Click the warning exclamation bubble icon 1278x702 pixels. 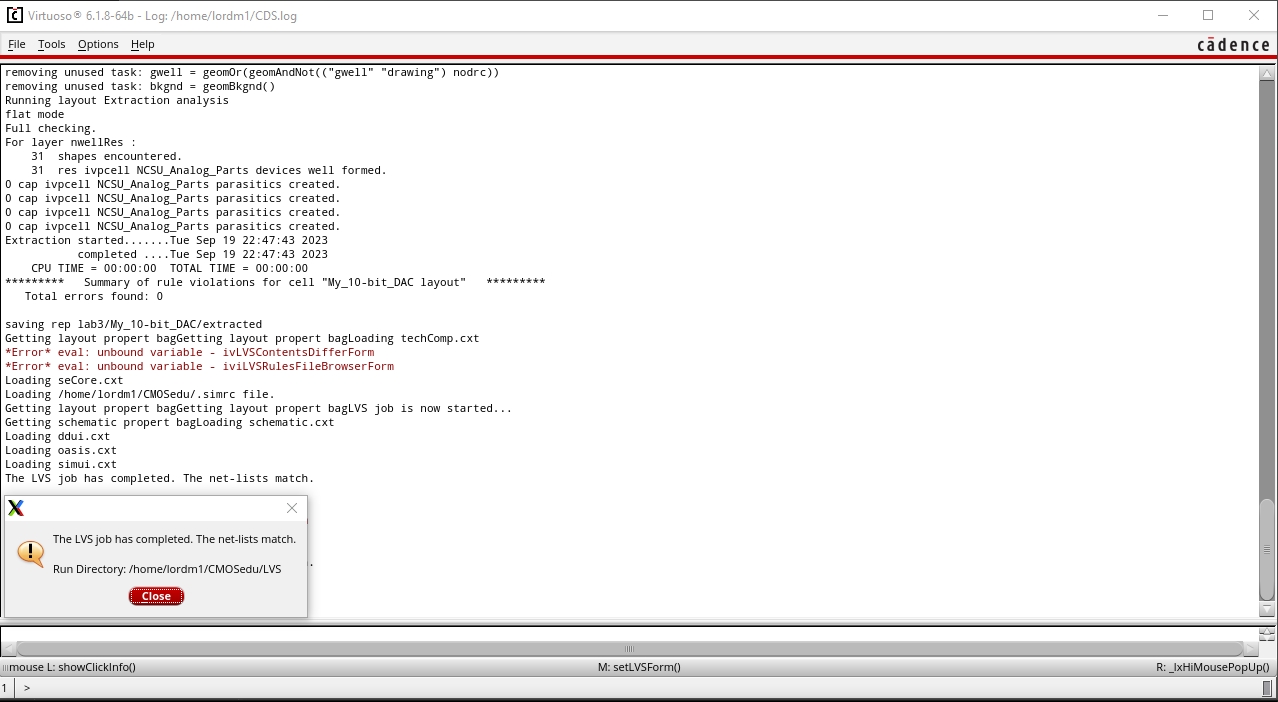[x=31, y=553]
